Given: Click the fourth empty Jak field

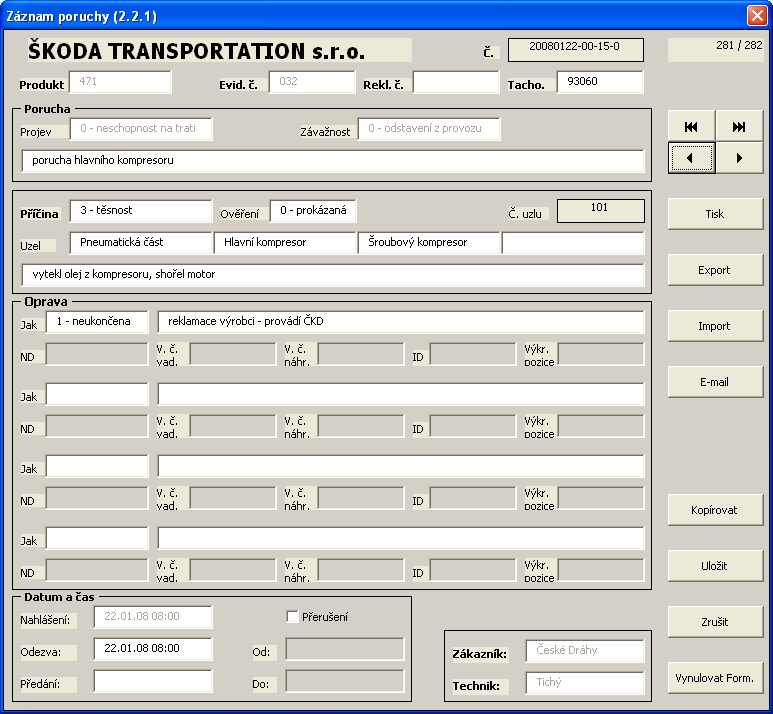Looking at the screenshot, I should pyautogui.click(x=97, y=538).
